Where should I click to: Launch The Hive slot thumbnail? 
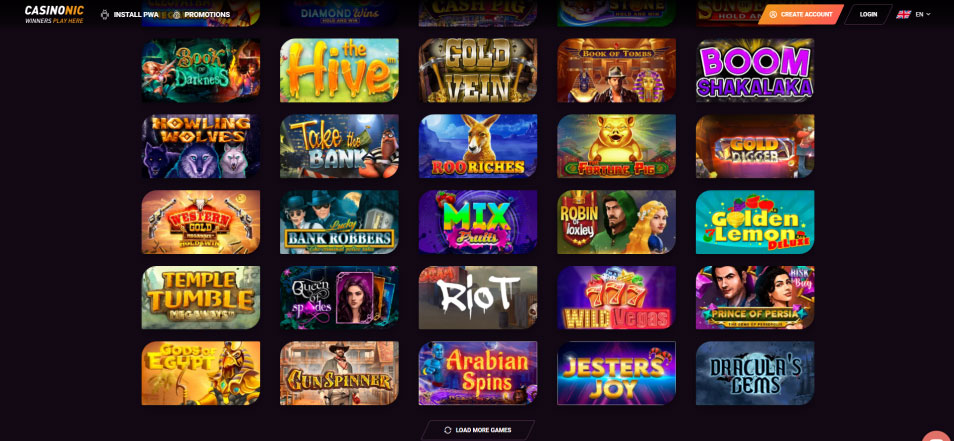point(339,71)
